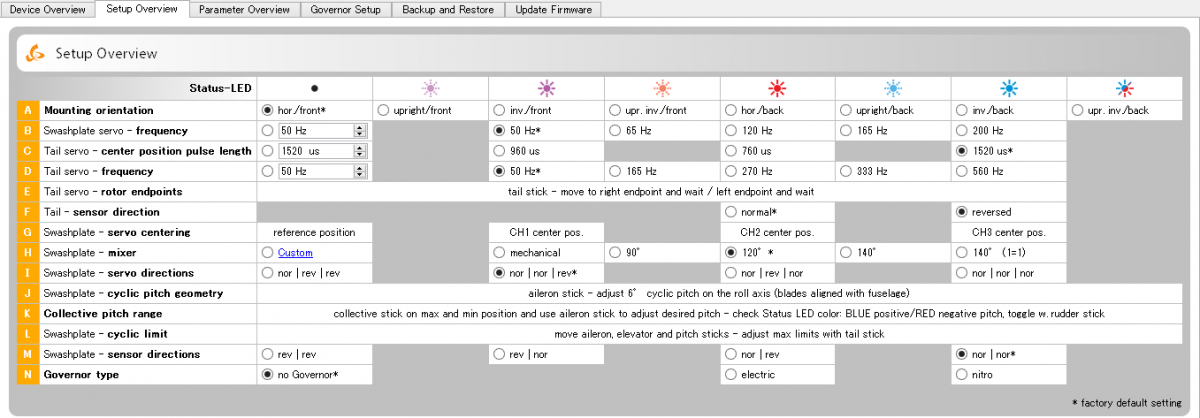Viewport: 1200px width, 418px height.
Task: Click the orange 'H' Swashplate mixer badge
Action: click(x=27, y=253)
